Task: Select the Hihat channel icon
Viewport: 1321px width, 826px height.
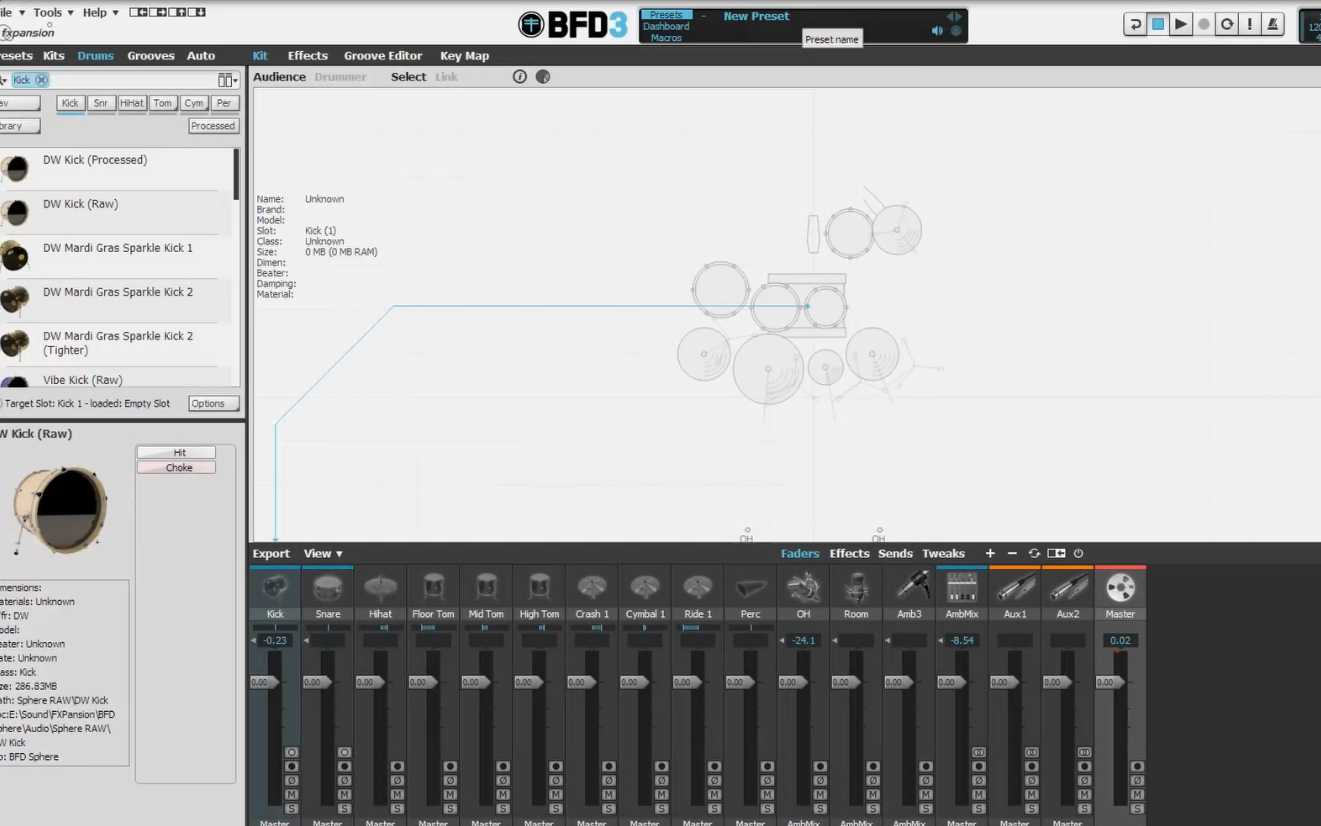Action: [x=380, y=588]
